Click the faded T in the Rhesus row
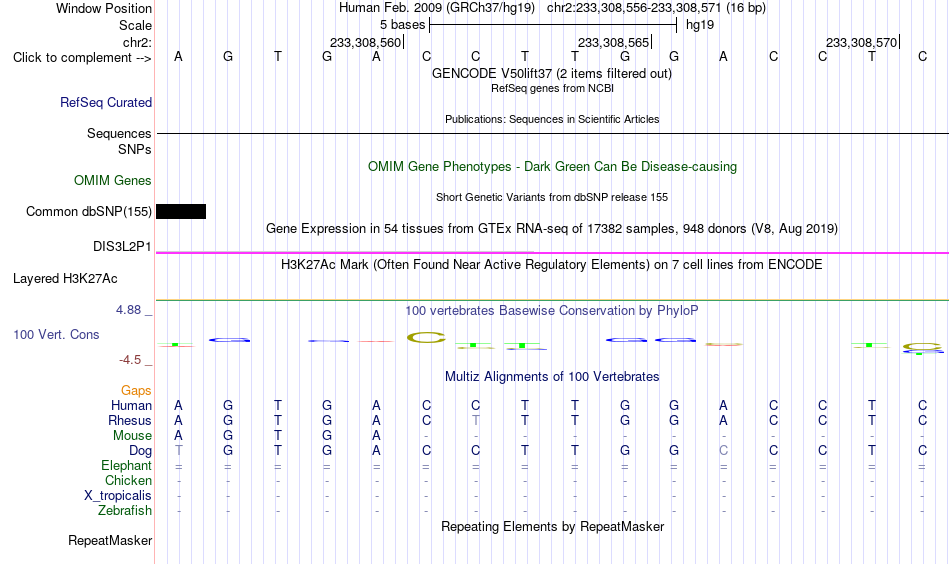Viewport: 950px width, 564px height. tap(476, 420)
